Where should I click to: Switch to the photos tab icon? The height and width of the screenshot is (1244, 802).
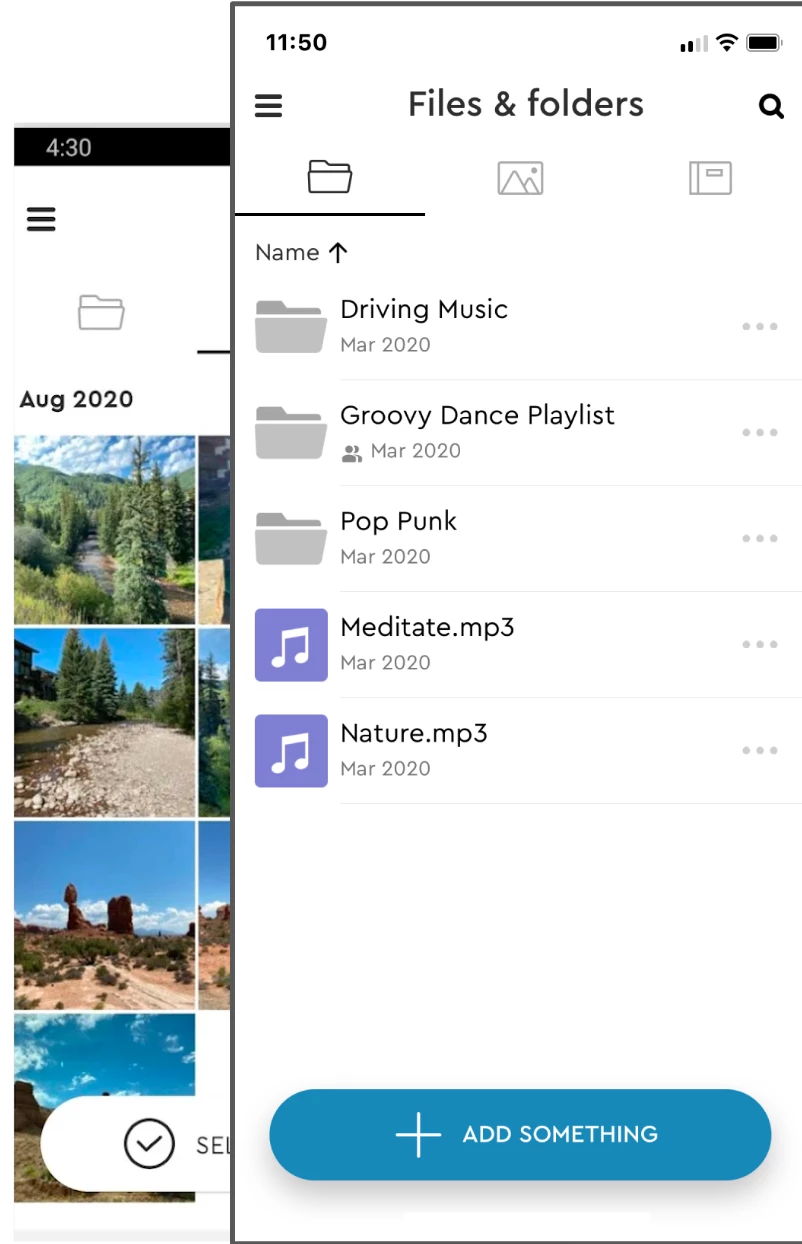click(520, 179)
